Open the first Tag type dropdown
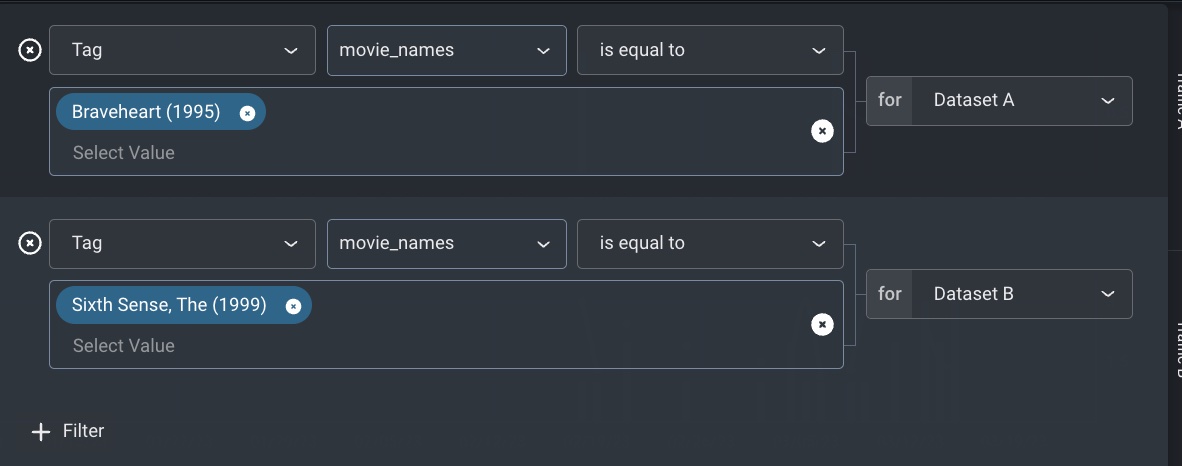Image resolution: width=1182 pixels, height=466 pixels. (x=182, y=51)
